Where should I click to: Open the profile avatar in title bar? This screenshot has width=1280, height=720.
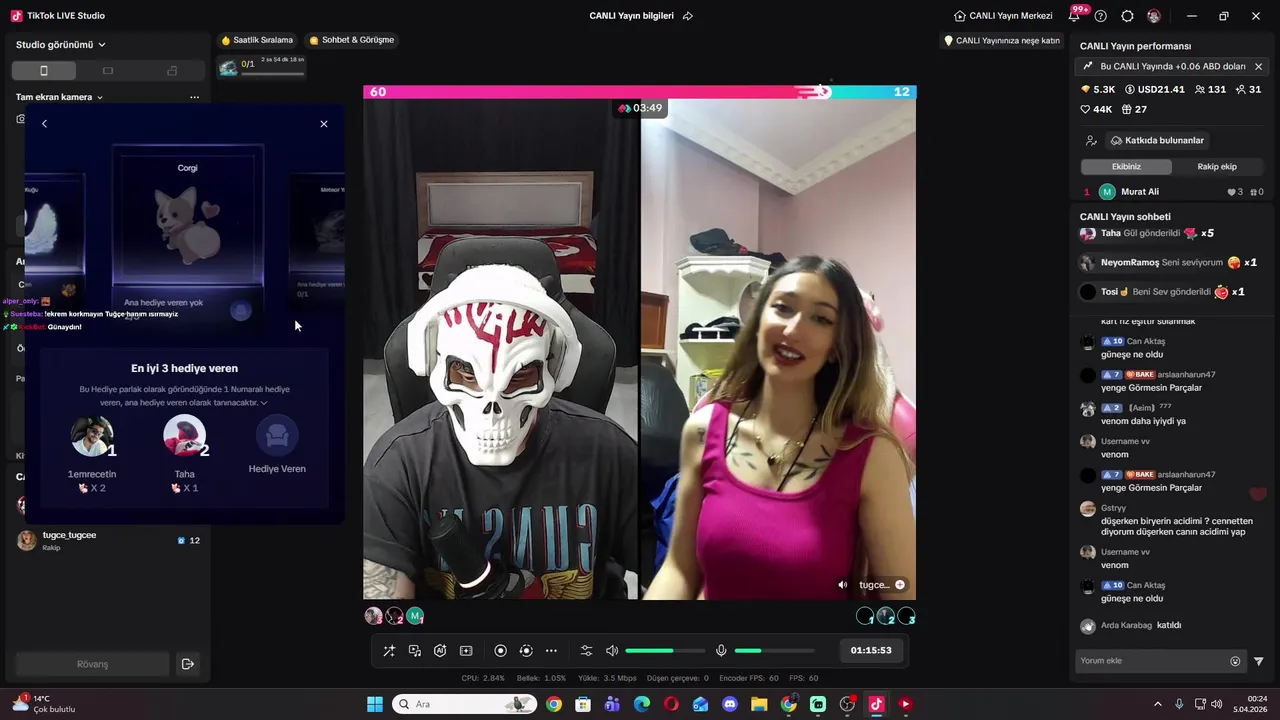pos(1154,16)
